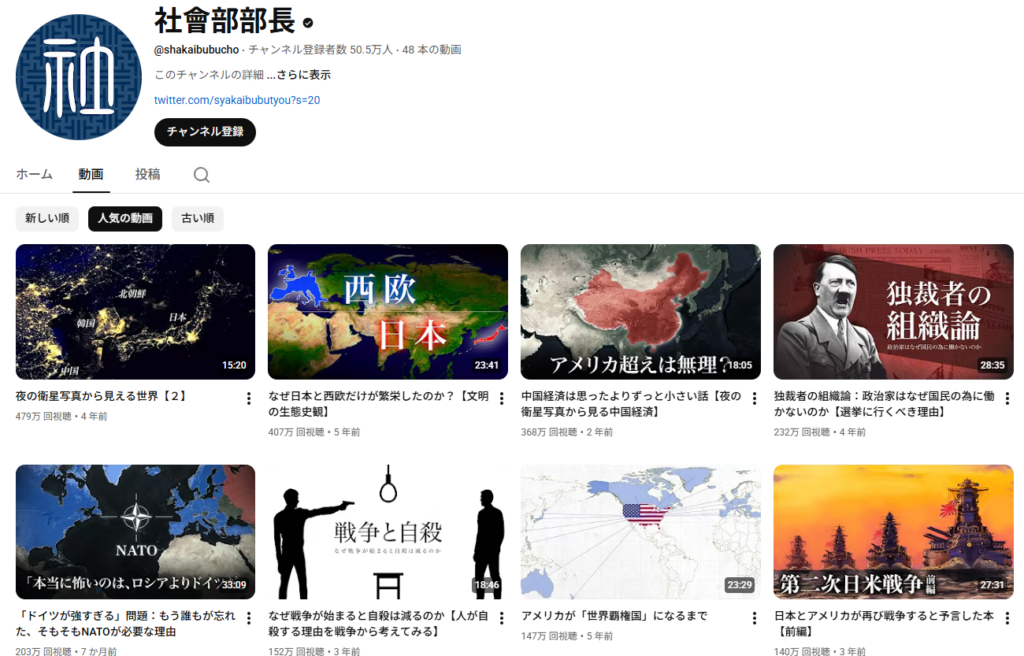Click the チャンネル登録 subscribe button

click(x=205, y=132)
